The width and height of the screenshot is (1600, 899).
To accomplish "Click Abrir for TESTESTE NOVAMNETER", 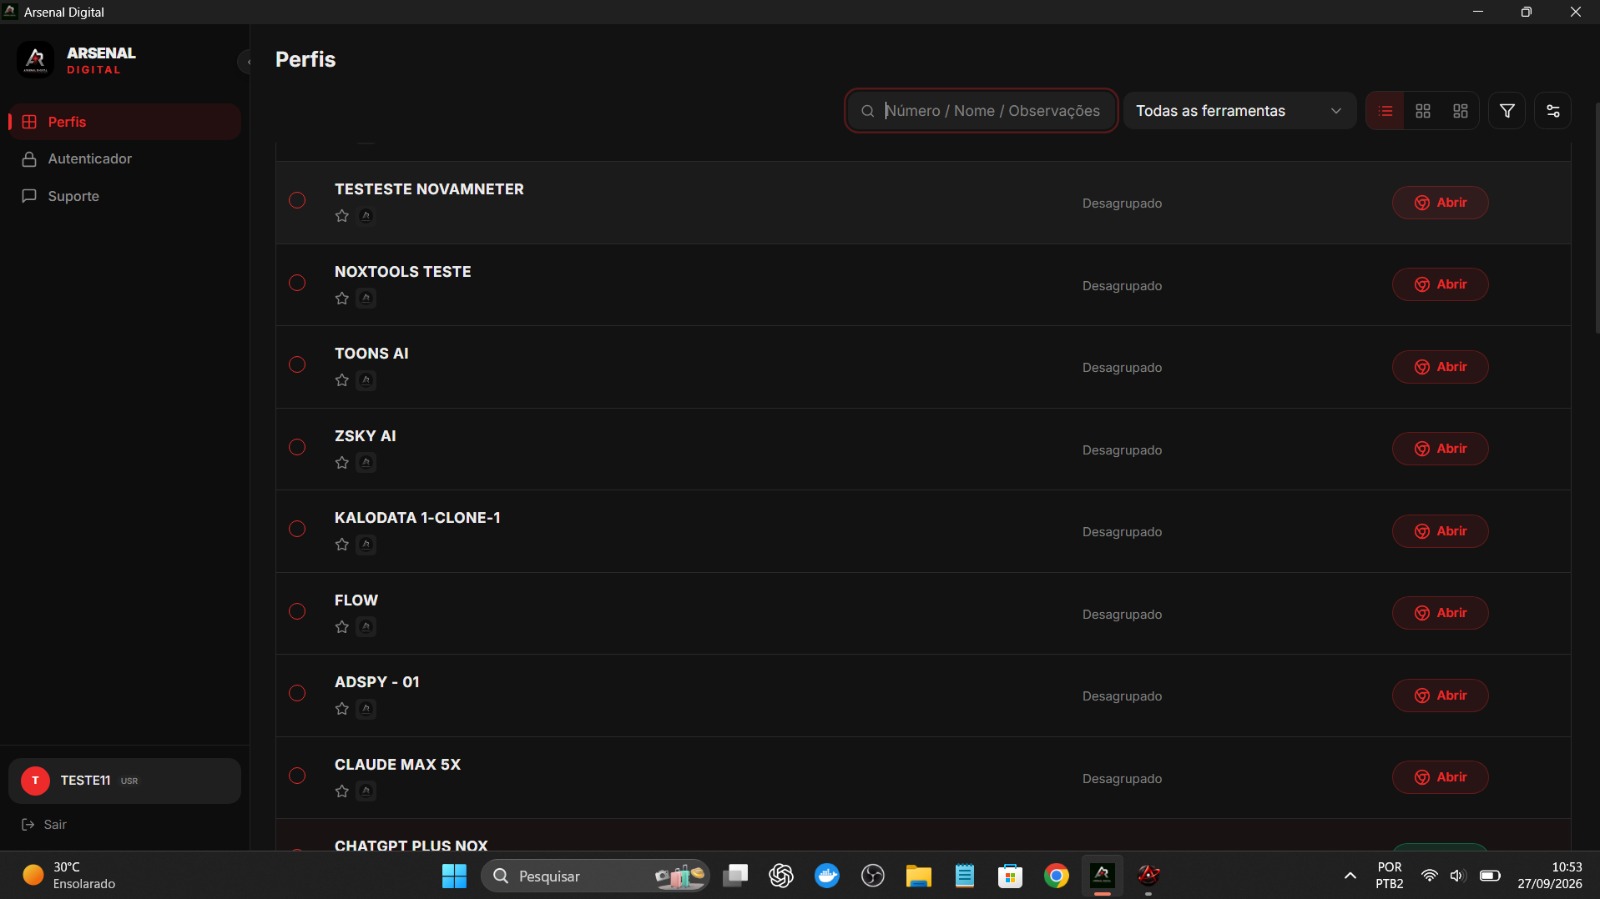I will point(1440,203).
